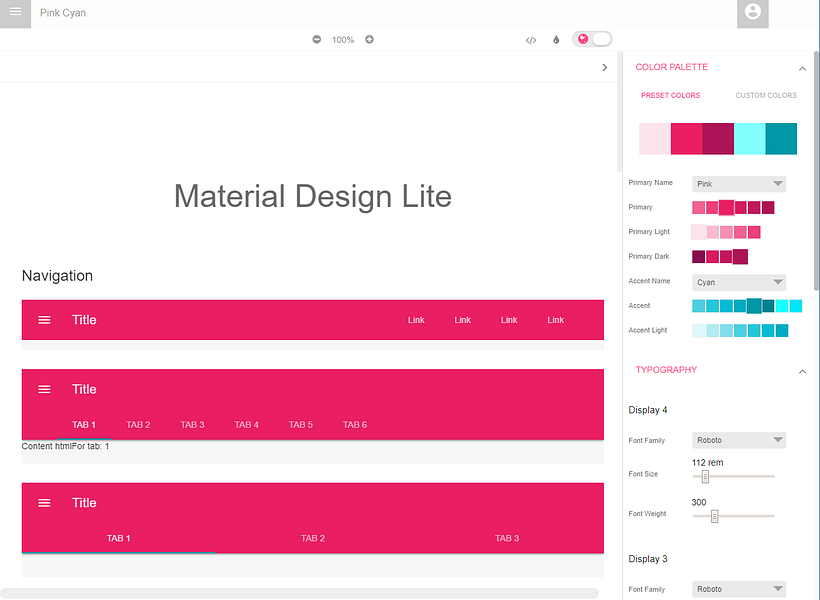Viewport: 820px width, 600px height.
Task: Click the Display 4 Font Size slider
Action: 733,477
